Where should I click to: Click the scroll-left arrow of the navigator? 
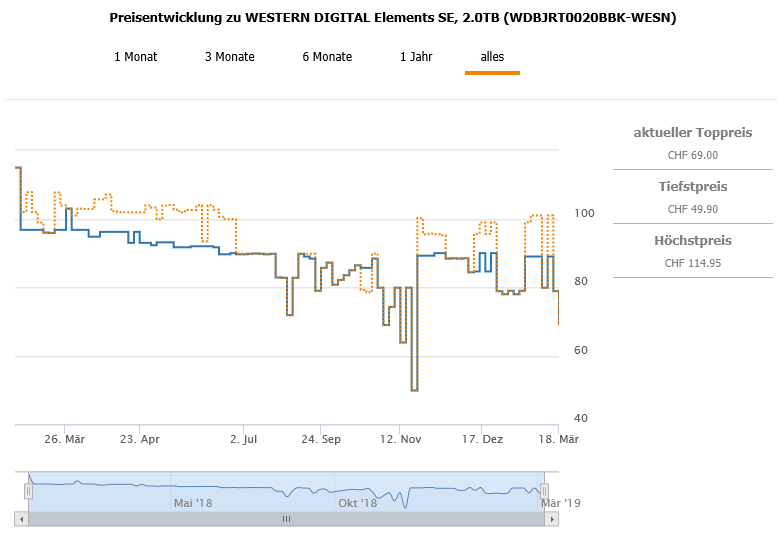coord(21,519)
